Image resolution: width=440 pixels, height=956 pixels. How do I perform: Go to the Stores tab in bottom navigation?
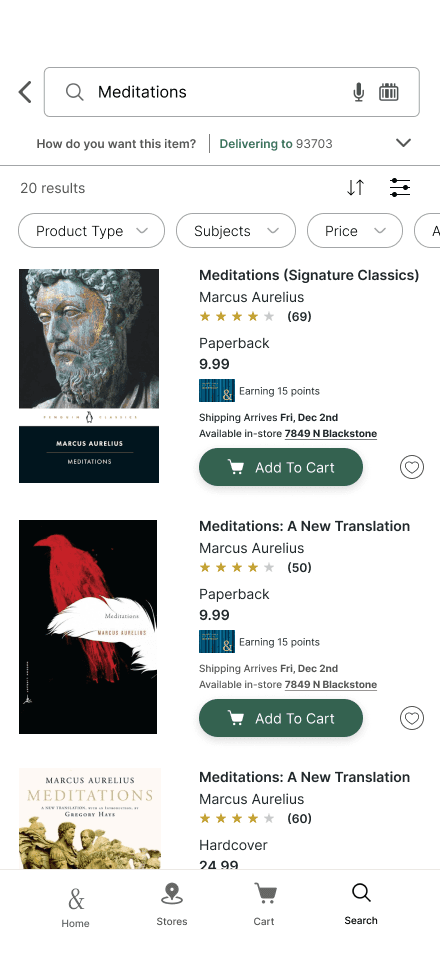pos(172,904)
